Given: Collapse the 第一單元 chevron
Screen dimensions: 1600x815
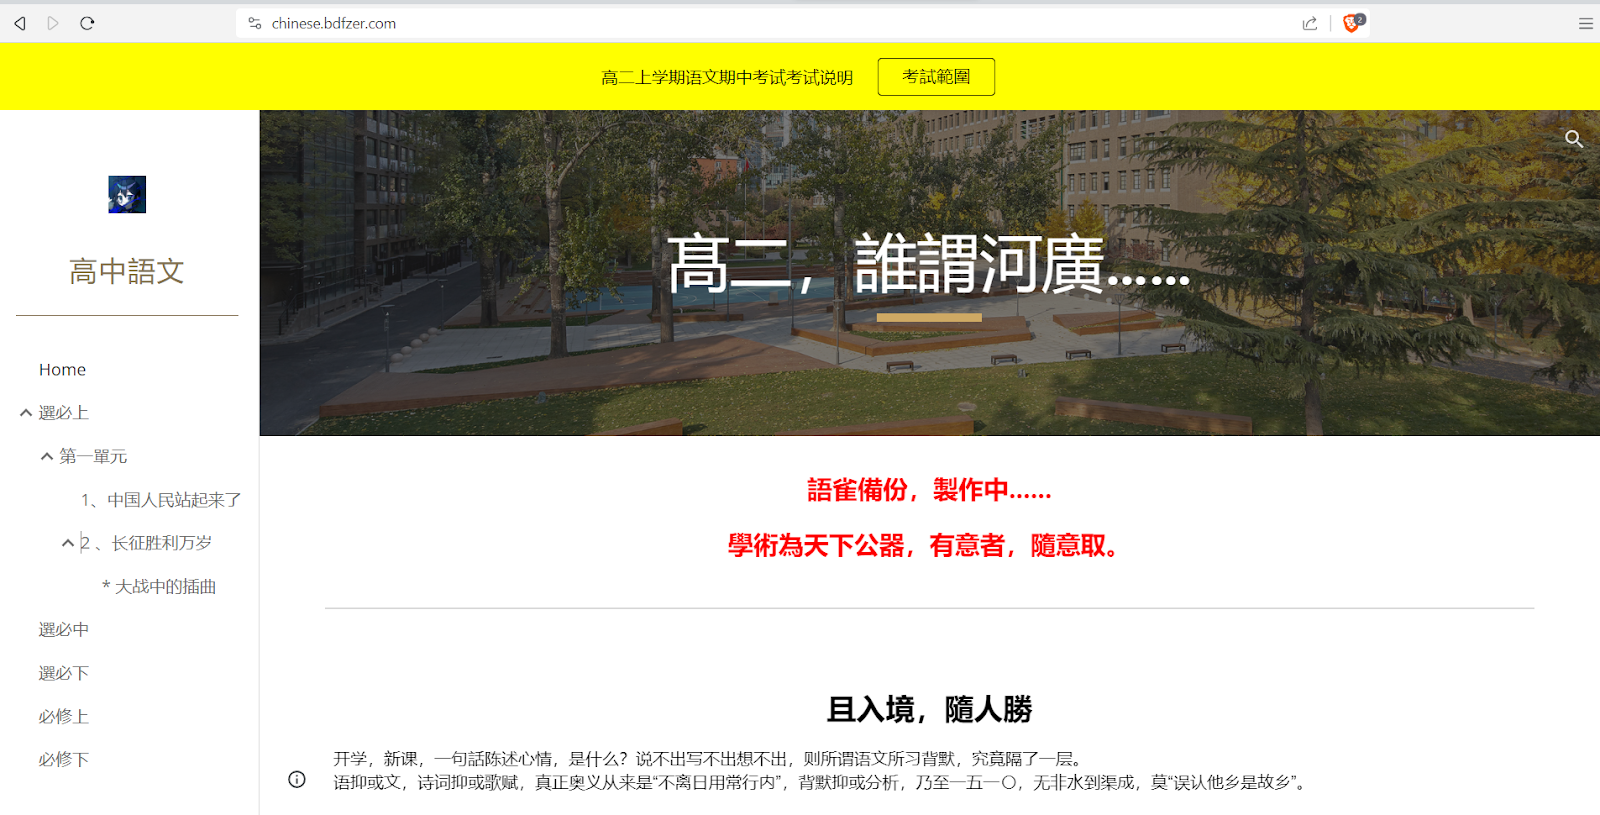Looking at the screenshot, I should [47, 456].
